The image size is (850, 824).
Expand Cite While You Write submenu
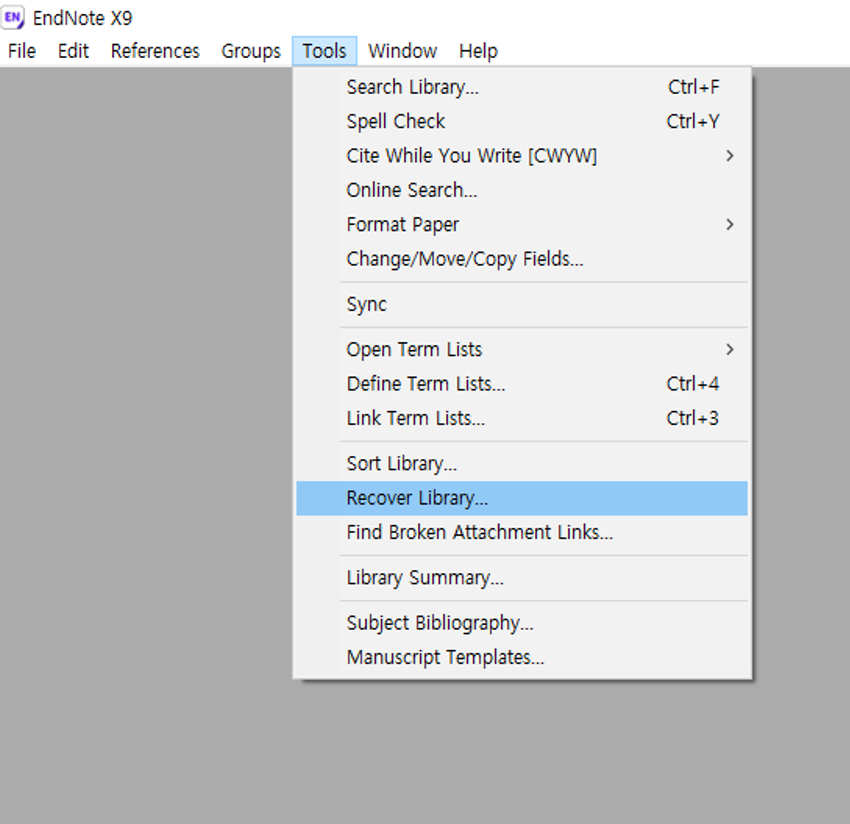point(522,156)
